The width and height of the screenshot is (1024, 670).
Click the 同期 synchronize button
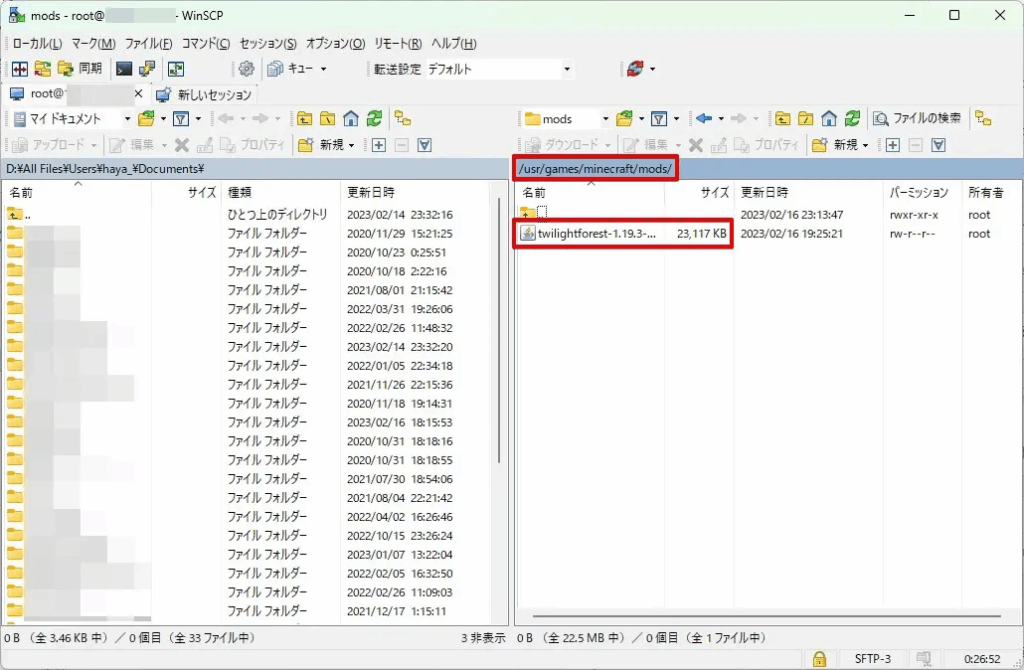point(80,69)
